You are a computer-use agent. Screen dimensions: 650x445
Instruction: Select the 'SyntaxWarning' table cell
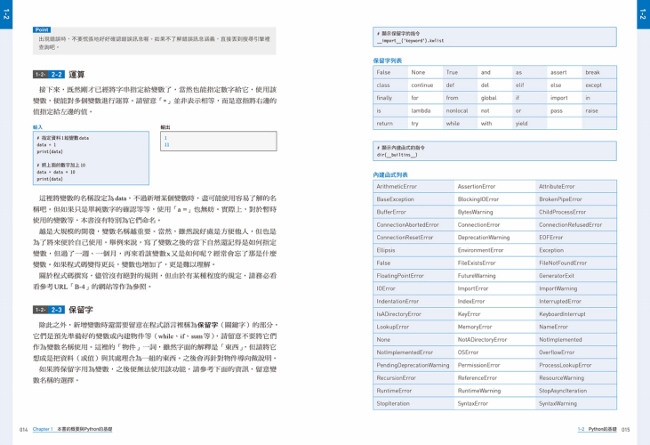[576, 404]
